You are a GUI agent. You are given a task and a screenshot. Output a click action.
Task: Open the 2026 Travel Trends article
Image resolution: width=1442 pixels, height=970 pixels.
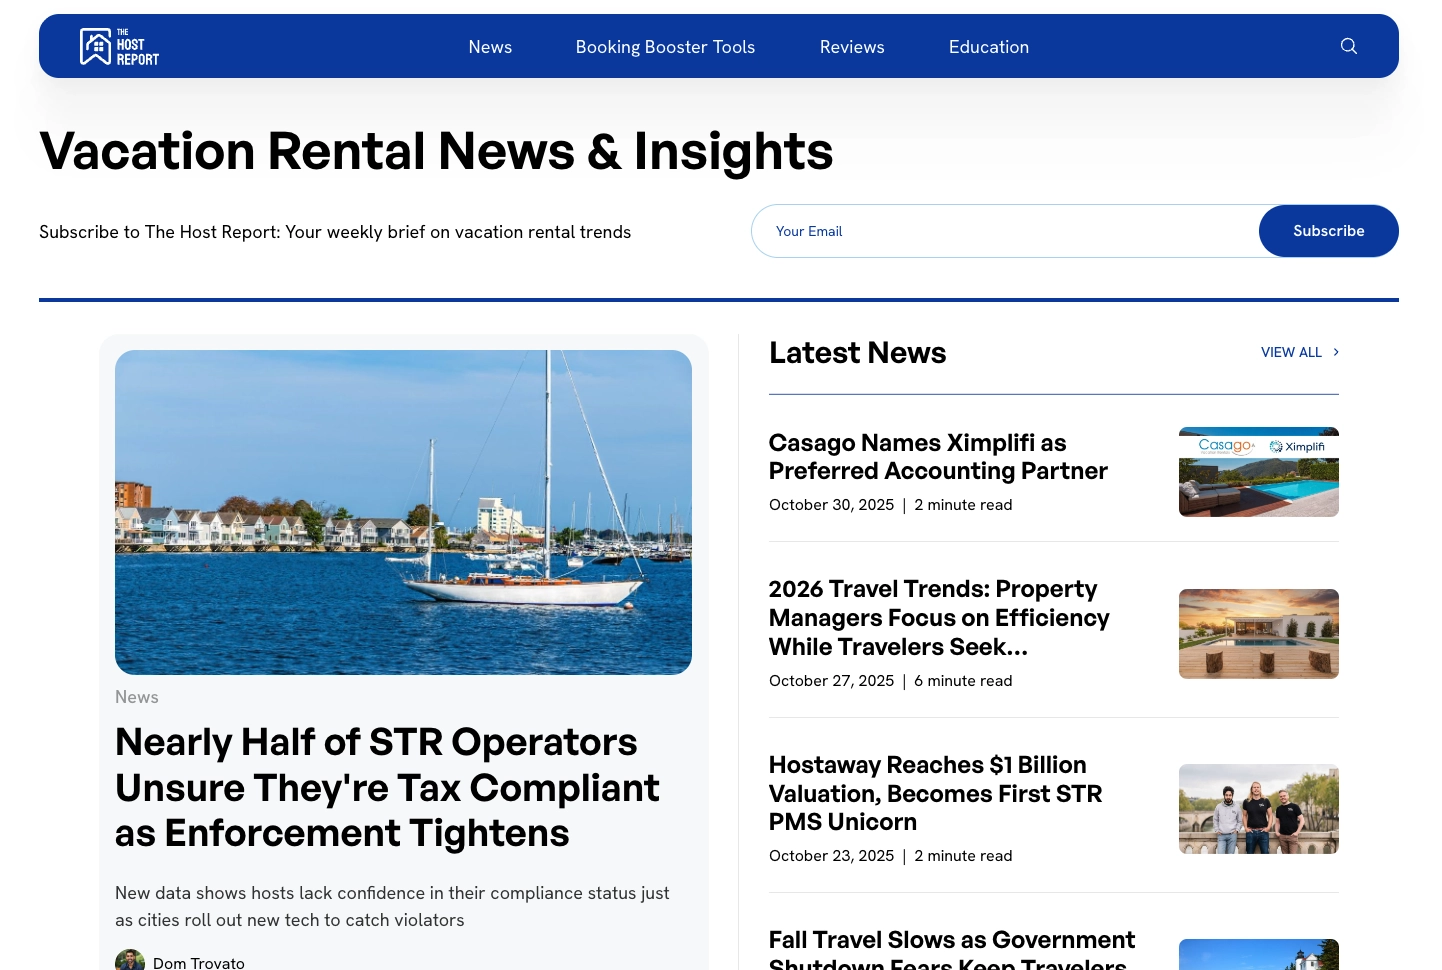[x=939, y=617]
